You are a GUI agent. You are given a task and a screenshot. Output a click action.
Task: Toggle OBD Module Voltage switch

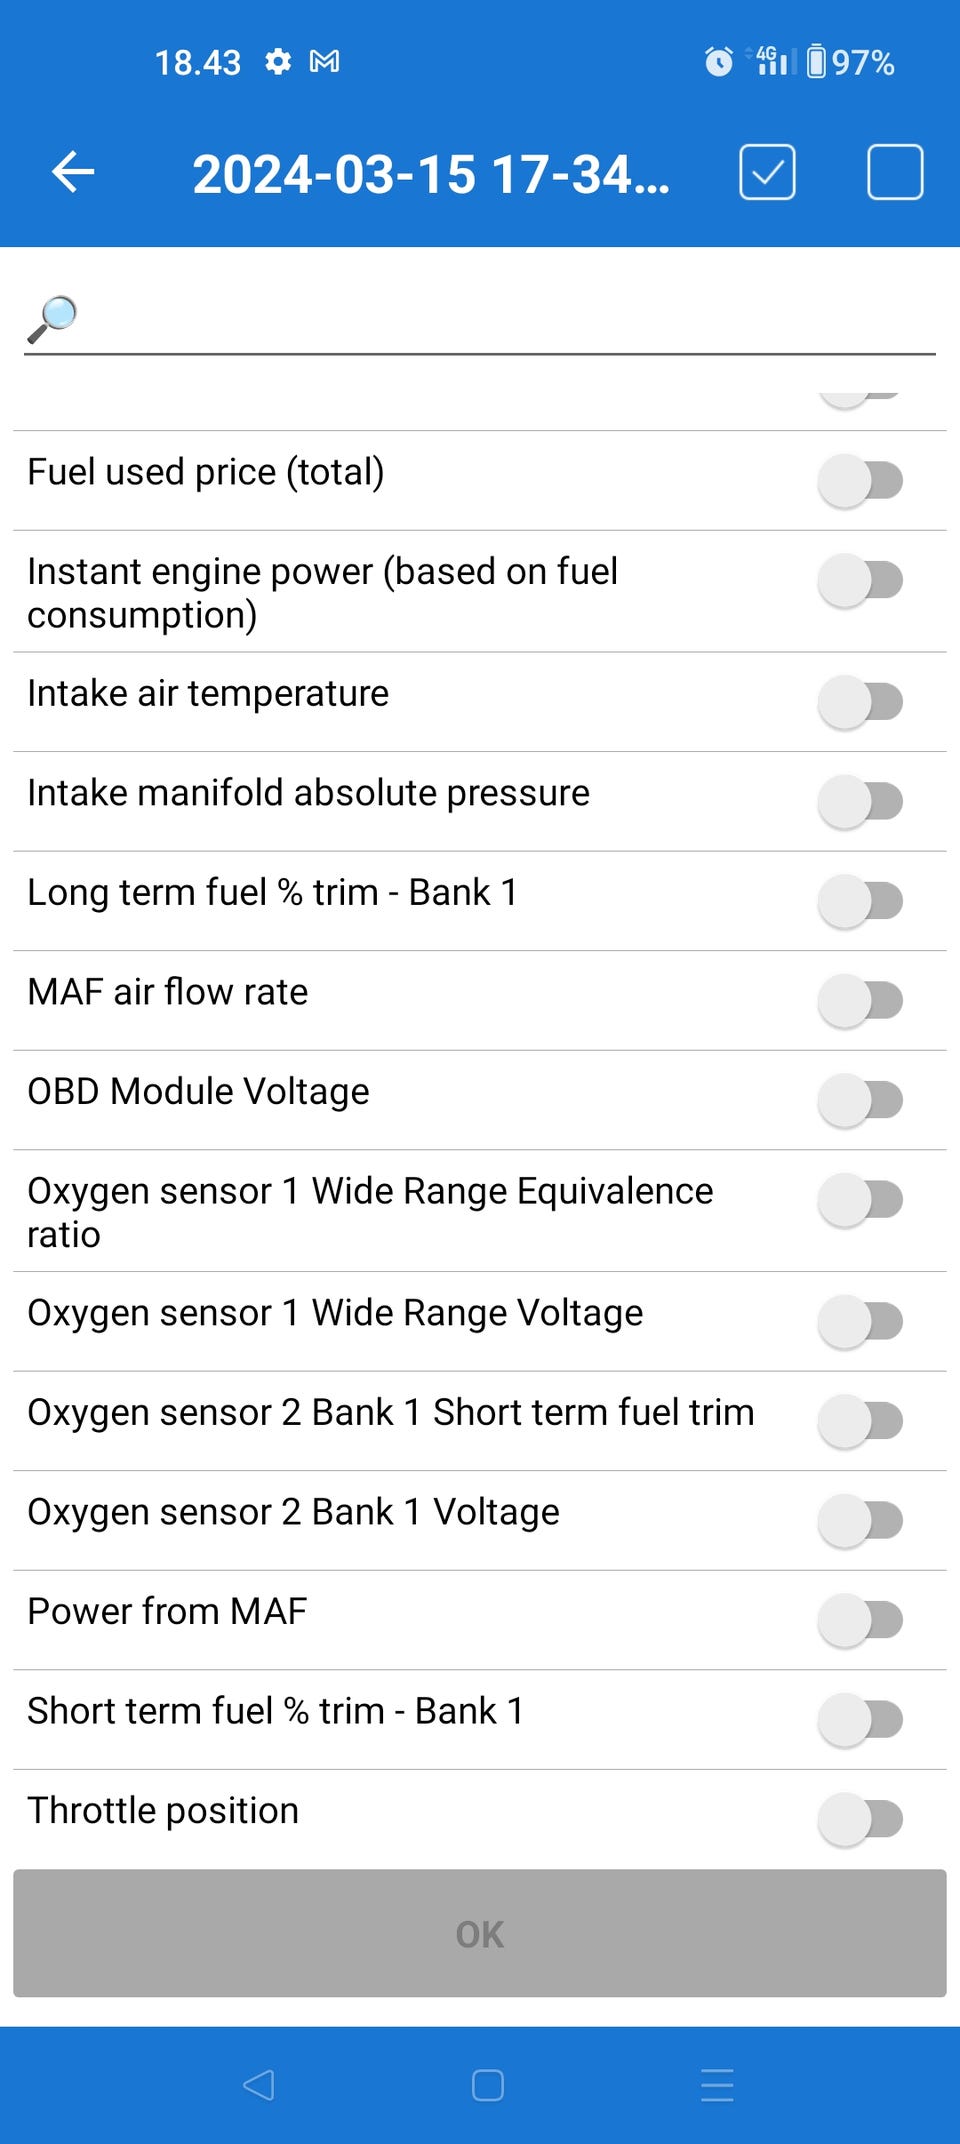(860, 1100)
